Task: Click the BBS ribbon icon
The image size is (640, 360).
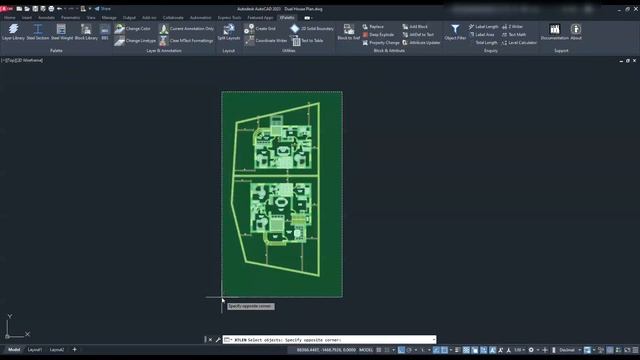Action: pyautogui.click(x=105, y=32)
